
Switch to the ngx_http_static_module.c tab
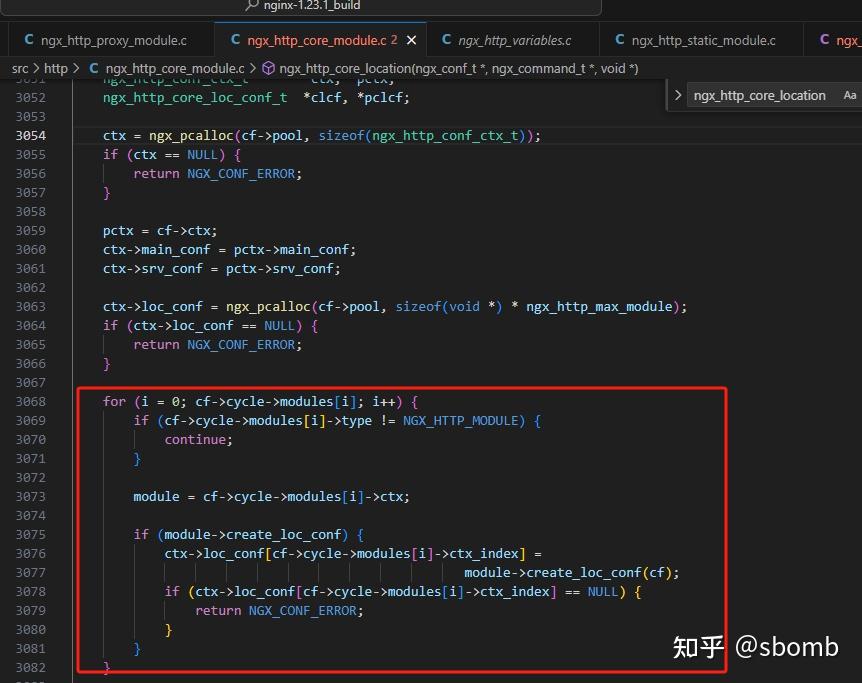[x=703, y=40]
